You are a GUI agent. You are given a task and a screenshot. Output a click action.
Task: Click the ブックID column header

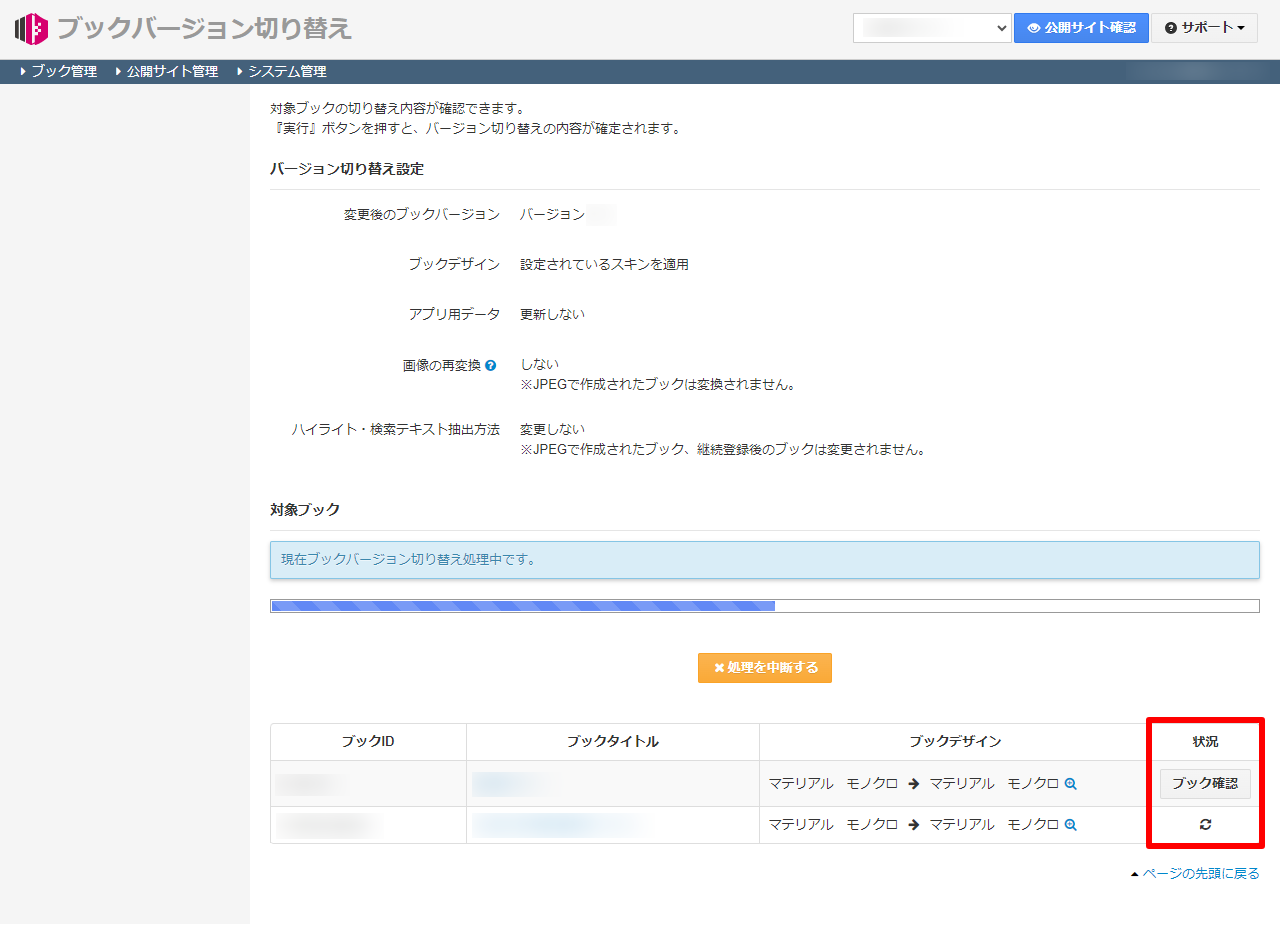(368, 742)
